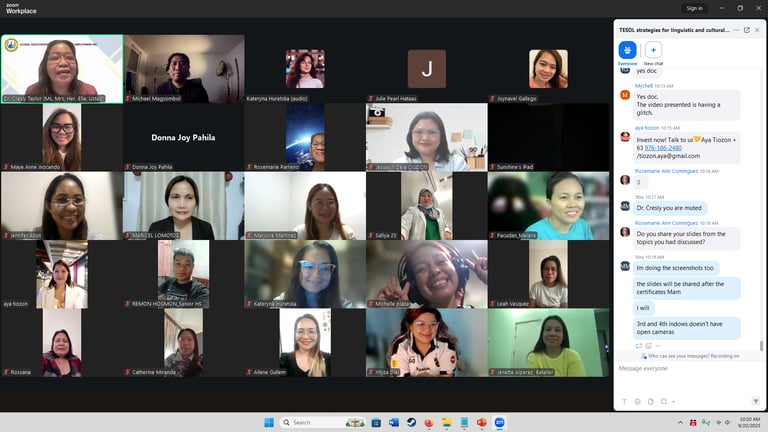Click the volume icon in system tray
This screenshot has height=432, width=768.
(727, 423)
